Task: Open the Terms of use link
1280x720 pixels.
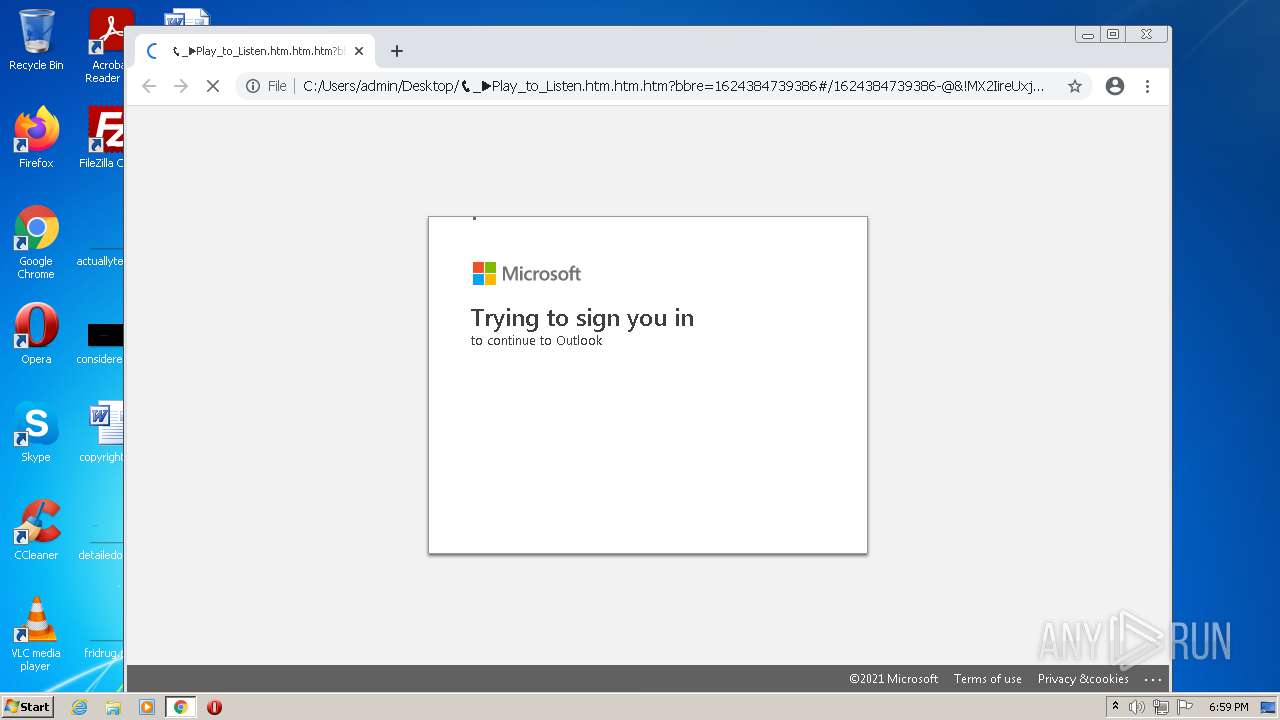Action: [988, 679]
